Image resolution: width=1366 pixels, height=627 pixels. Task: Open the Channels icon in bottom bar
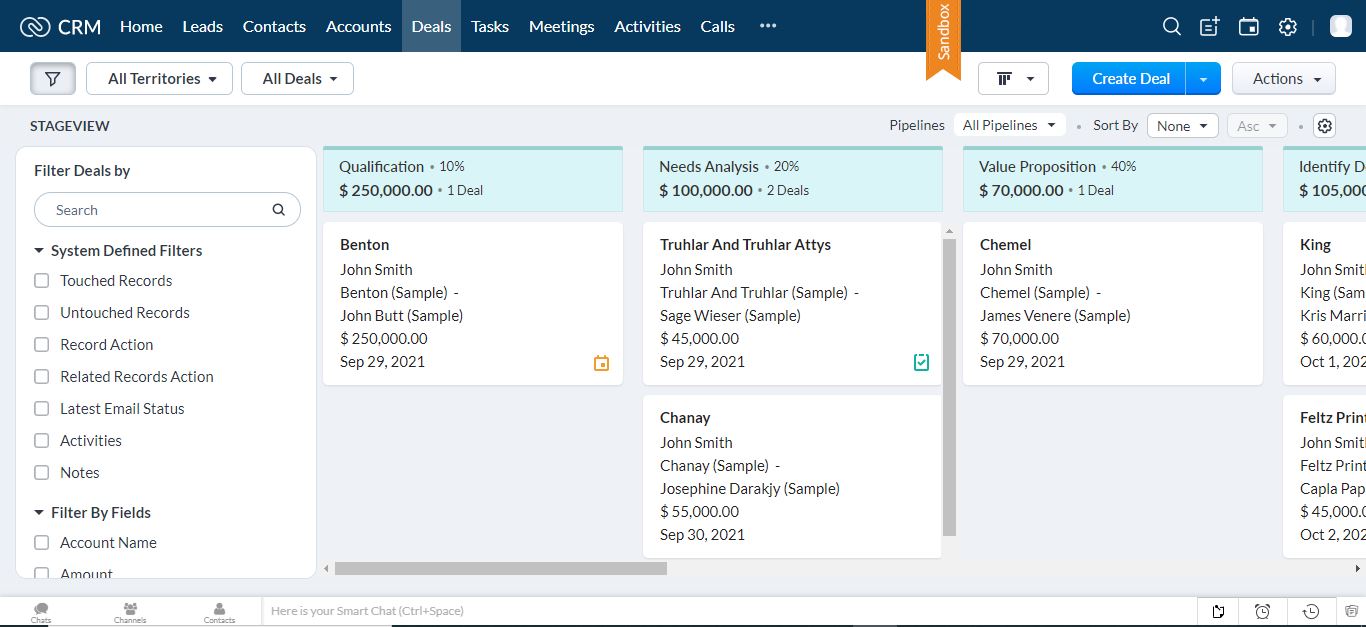coord(130,611)
